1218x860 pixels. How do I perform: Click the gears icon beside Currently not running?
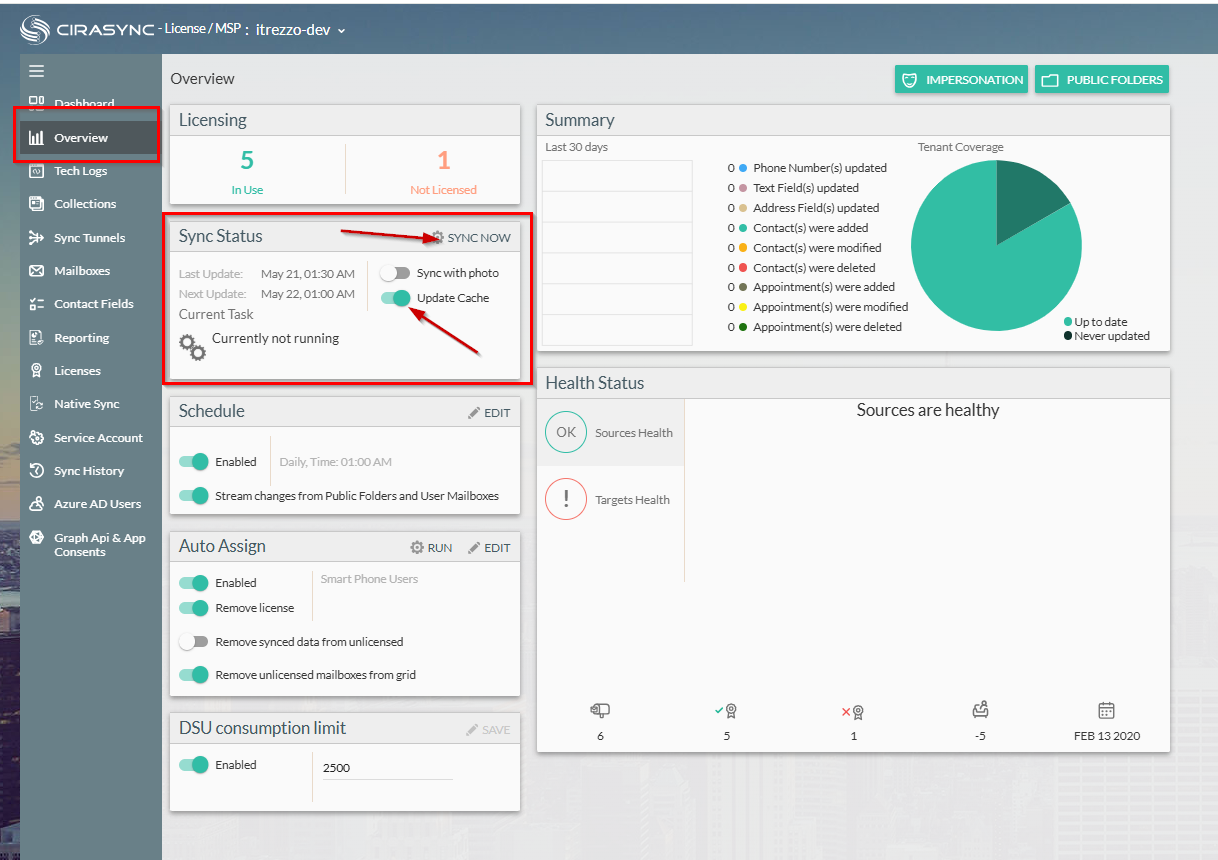(192, 347)
